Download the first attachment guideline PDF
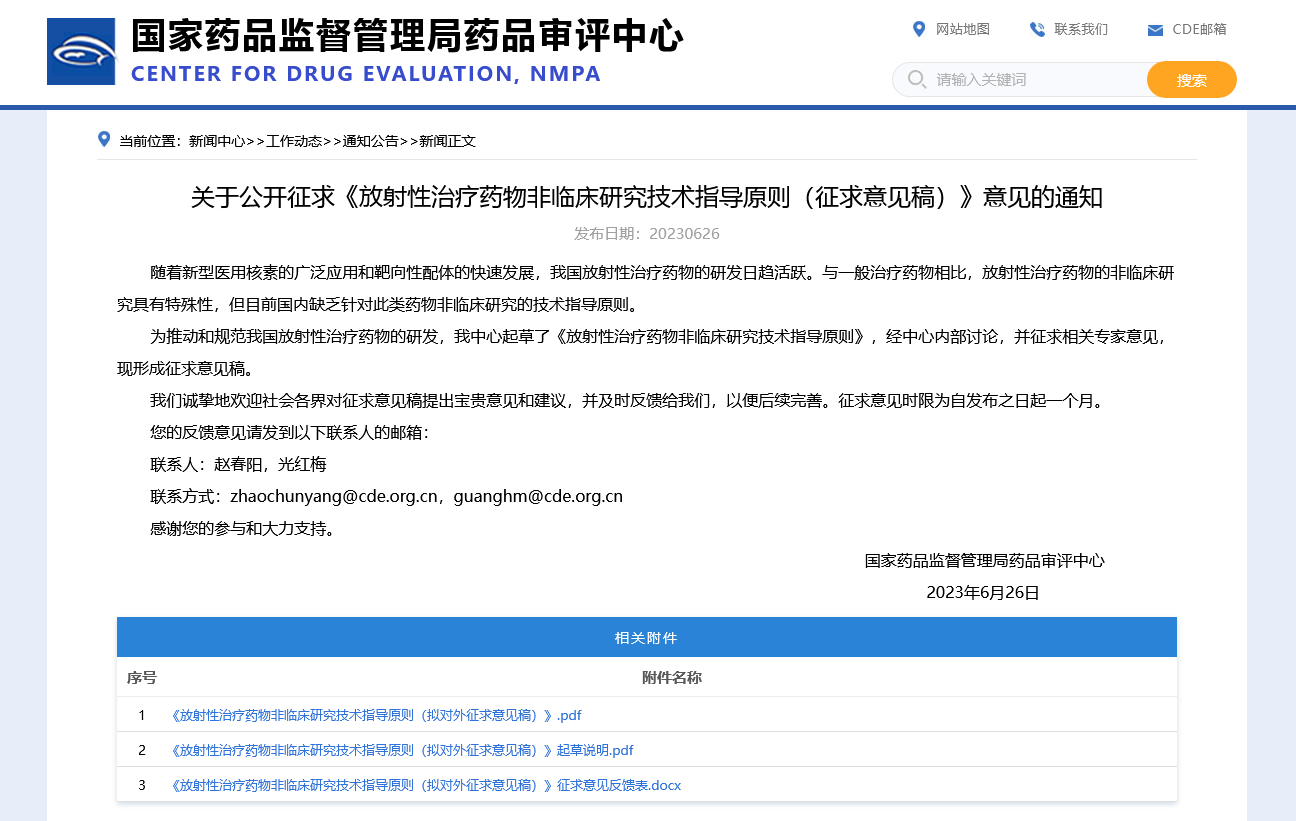Image resolution: width=1296 pixels, height=821 pixels. pyautogui.click(x=376, y=715)
